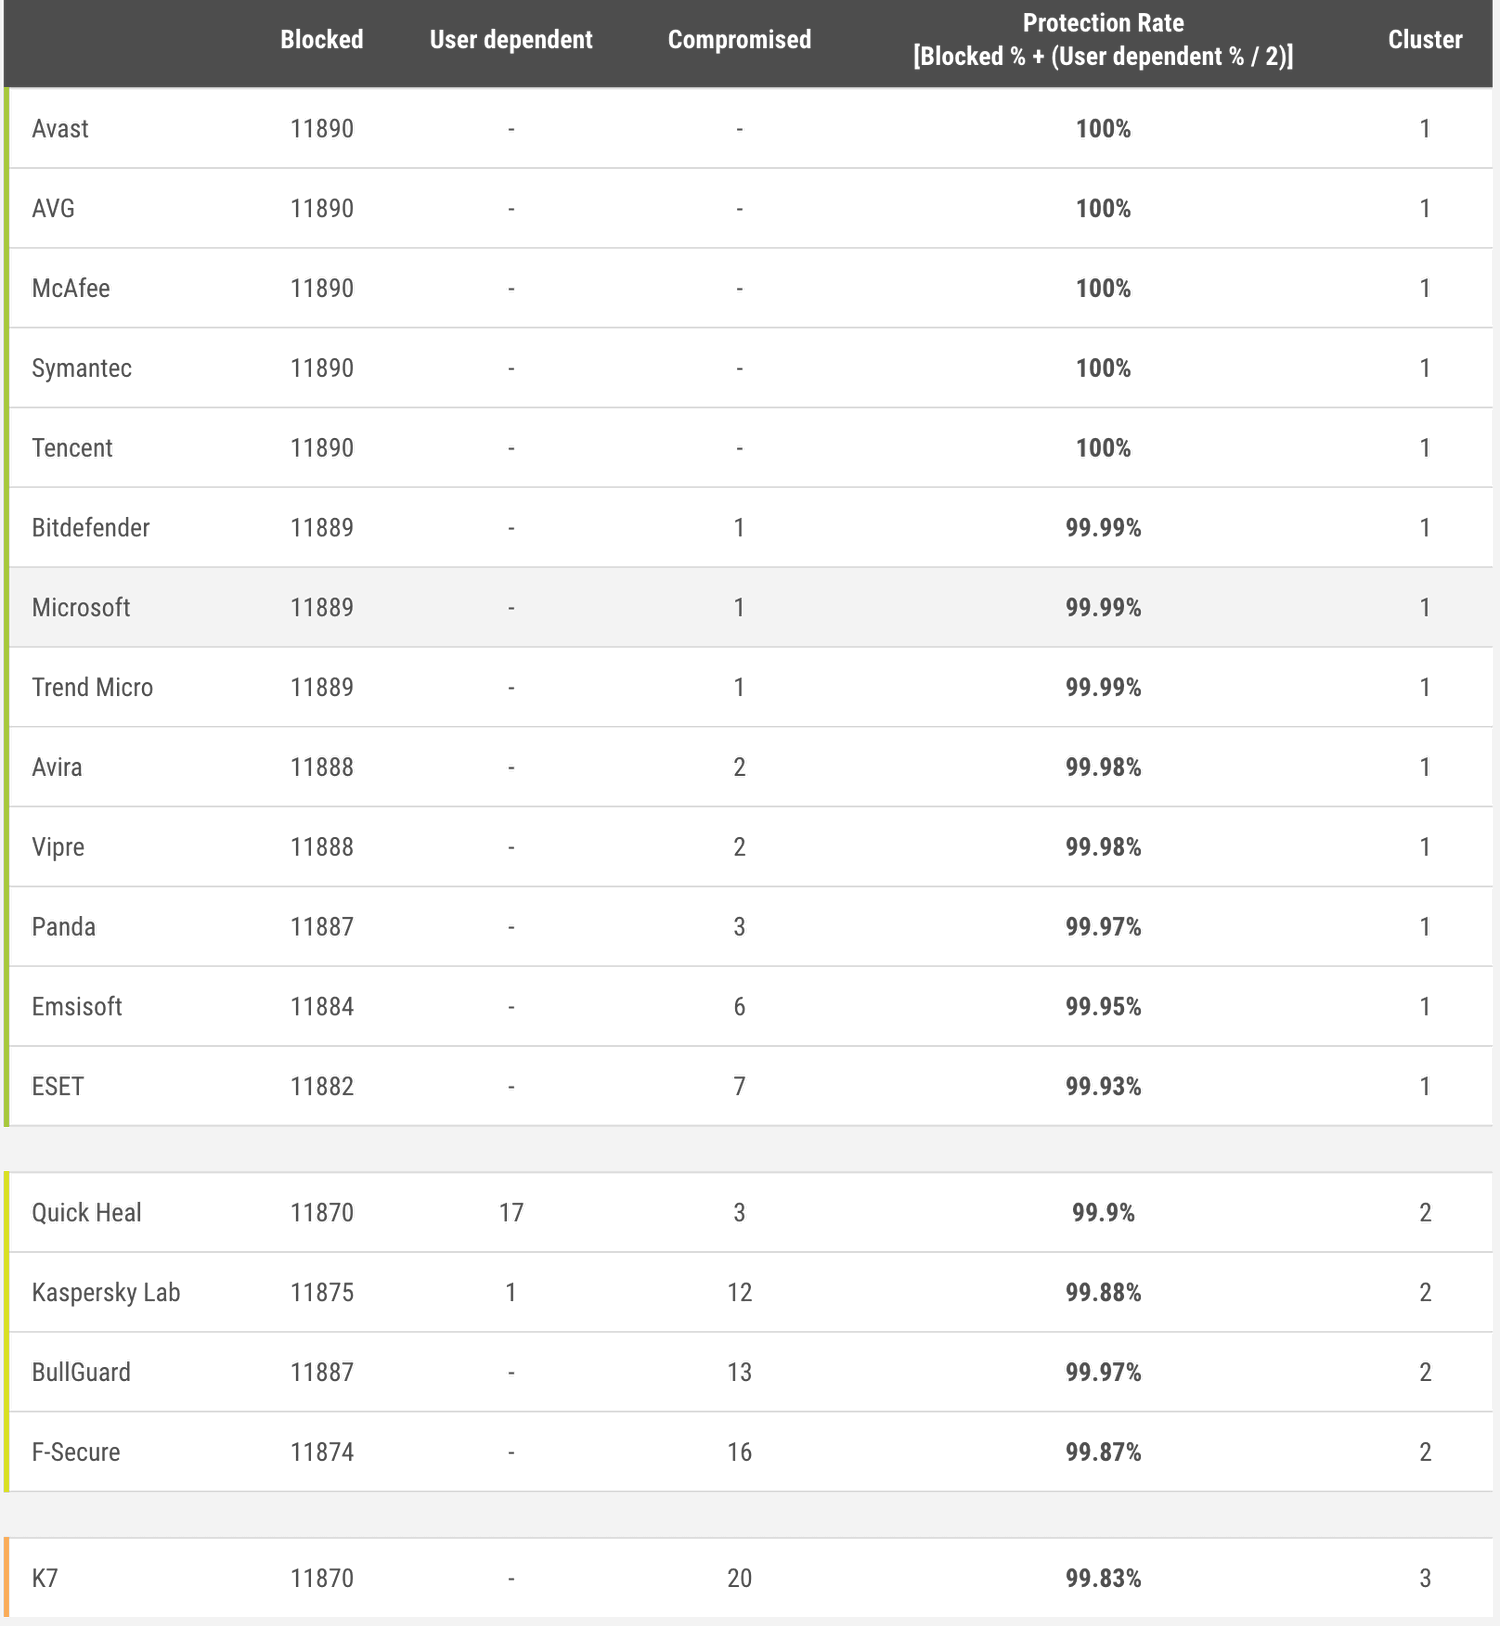The height and width of the screenshot is (1626, 1500).
Task: Click BullGuard's compromised value 13
Action: point(739,1372)
